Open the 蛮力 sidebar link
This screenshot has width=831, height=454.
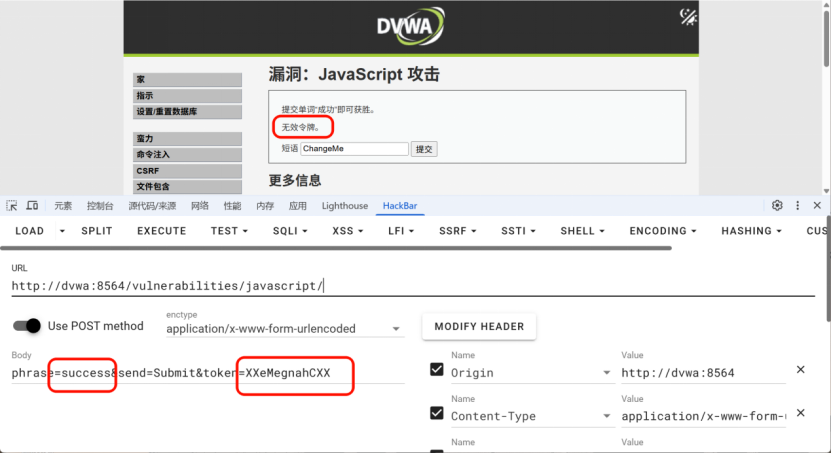pyautogui.click(x=188, y=139)
